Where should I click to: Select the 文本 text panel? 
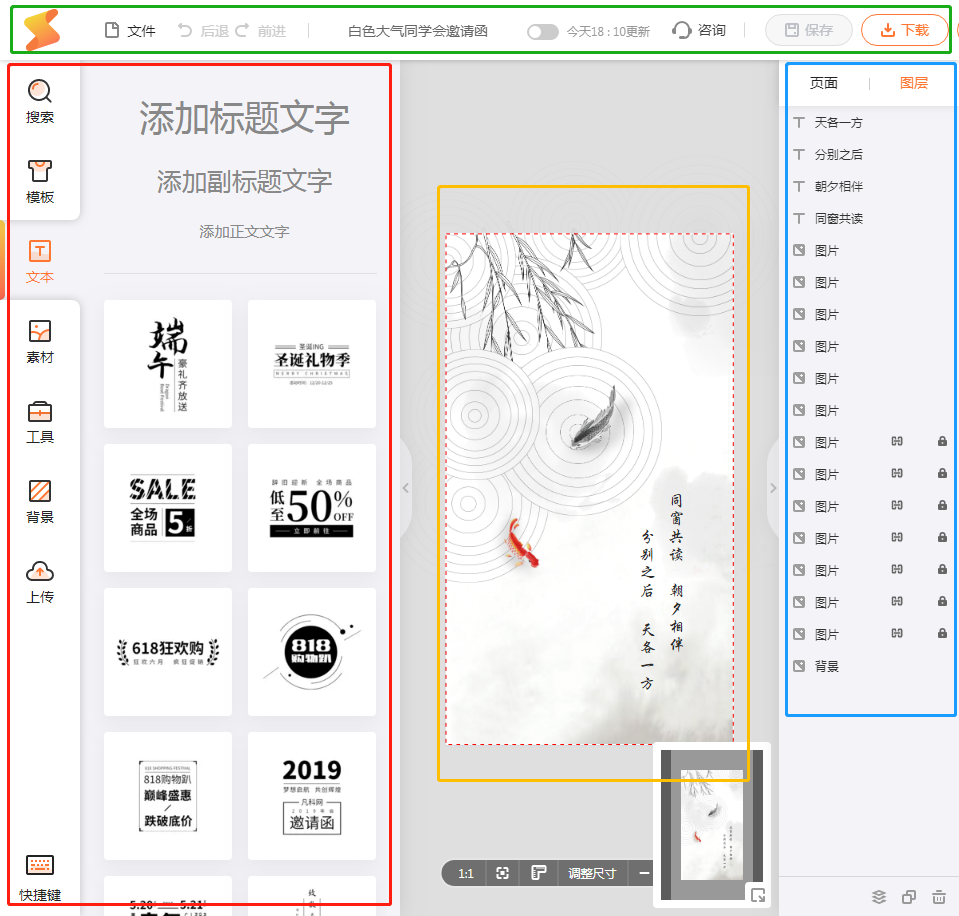click(40, 261)
